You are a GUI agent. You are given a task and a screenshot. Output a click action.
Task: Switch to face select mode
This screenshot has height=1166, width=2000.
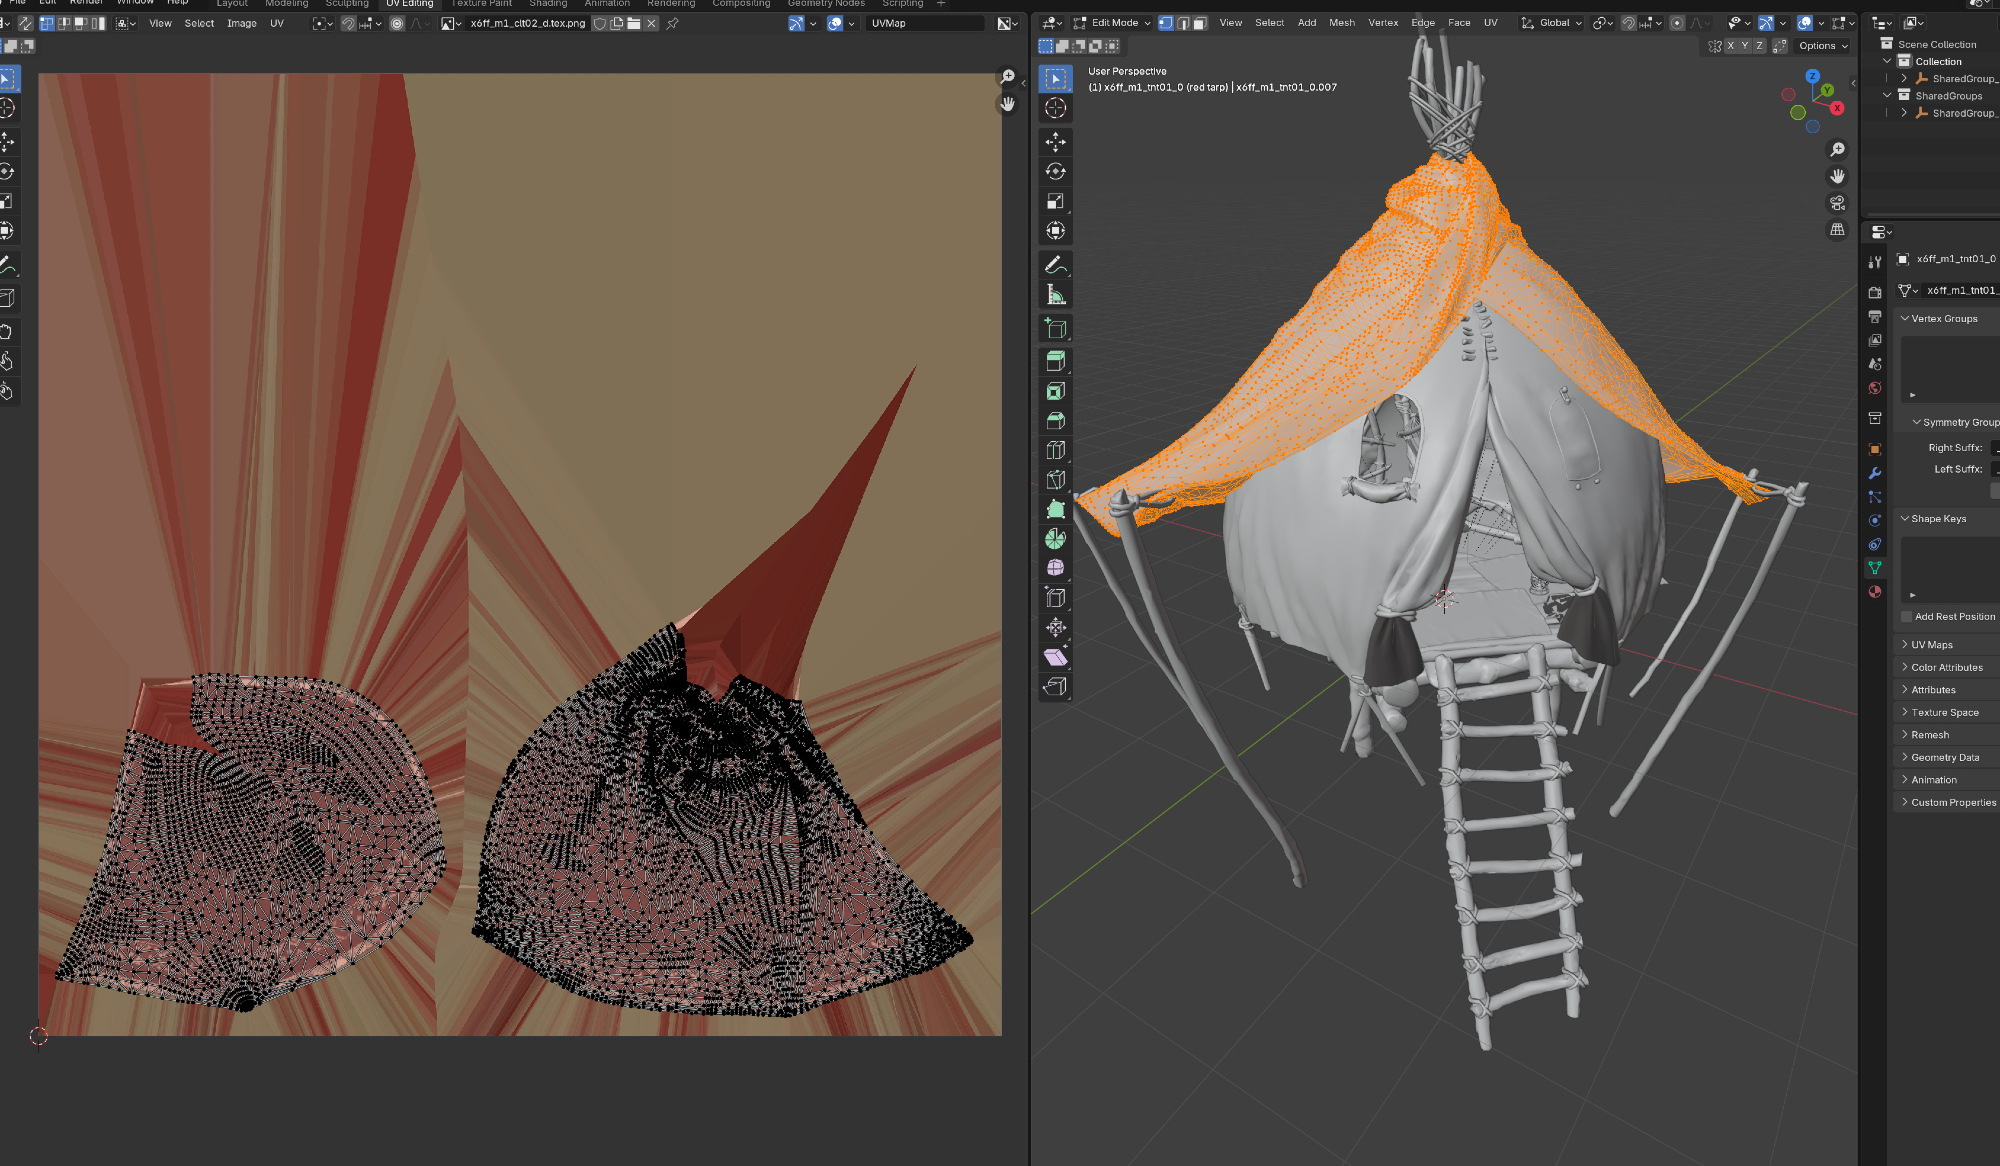click(x=1199, y=23)
